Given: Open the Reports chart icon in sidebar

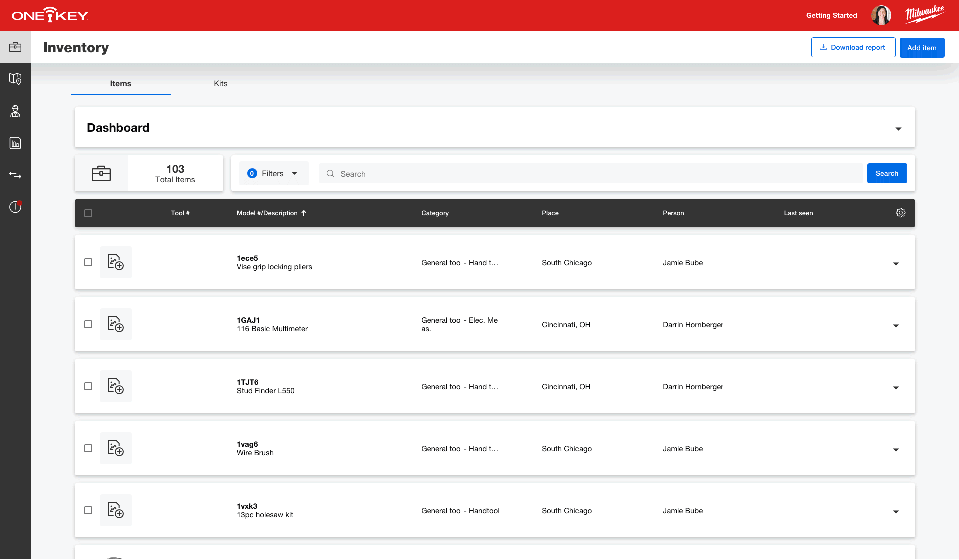Looking at the screenshot, I should (x=15, y=143).
